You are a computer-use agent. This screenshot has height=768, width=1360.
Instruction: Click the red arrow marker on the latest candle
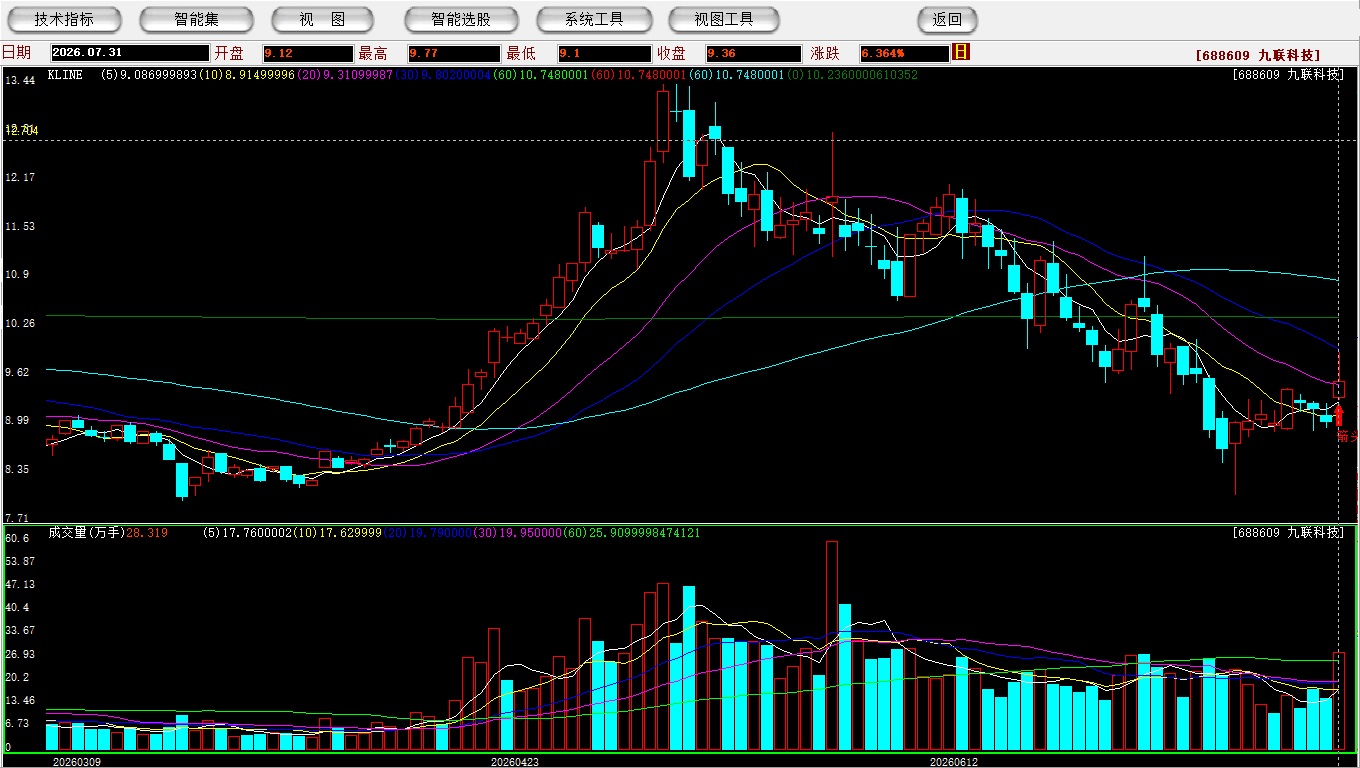1339,415
